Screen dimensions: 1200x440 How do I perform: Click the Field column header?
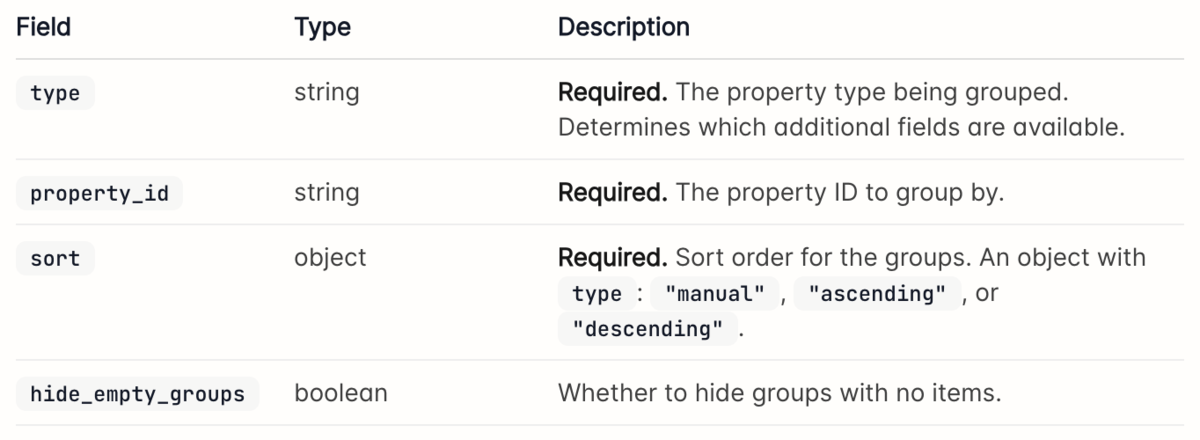[x=43, y=27]
